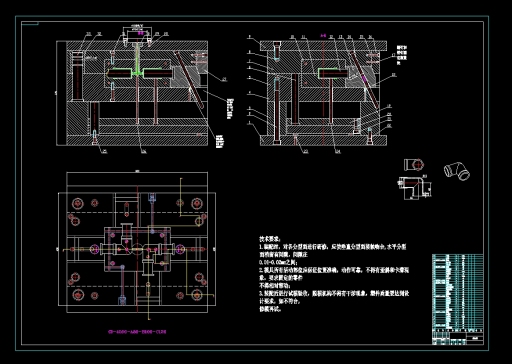Pick the angled guide pin in left section view
The image size is (512, 364).
pyautogui.click(x=189, y=79)
